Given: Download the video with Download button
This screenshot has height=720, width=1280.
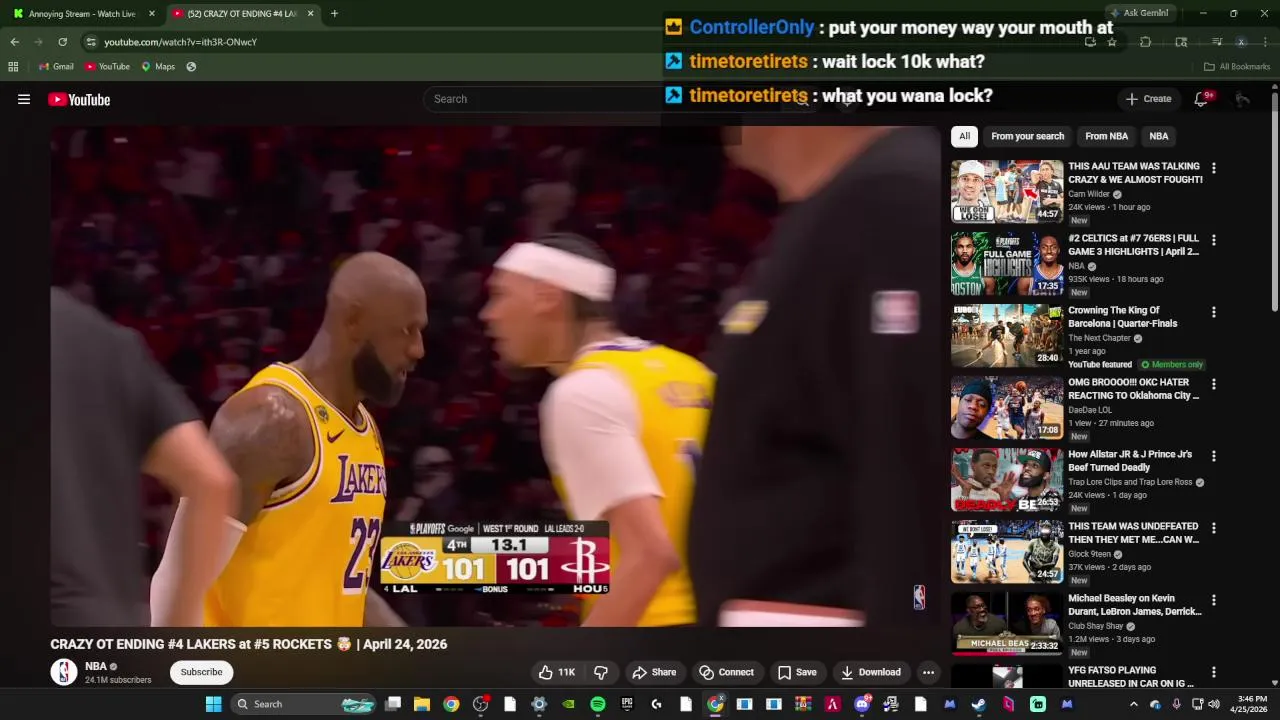Looking at the screenshot, I should tap(870, 672).
